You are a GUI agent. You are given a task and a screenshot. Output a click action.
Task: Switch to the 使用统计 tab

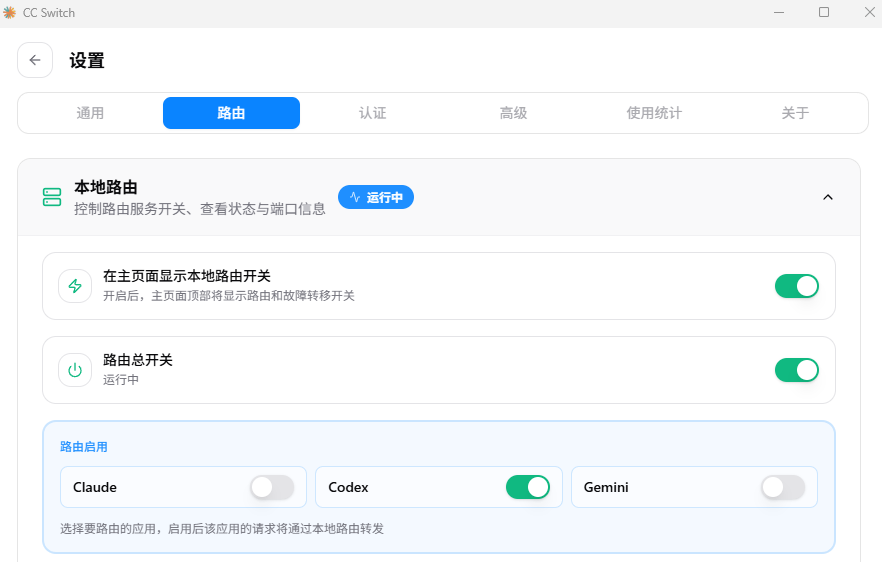pos(654,113)
